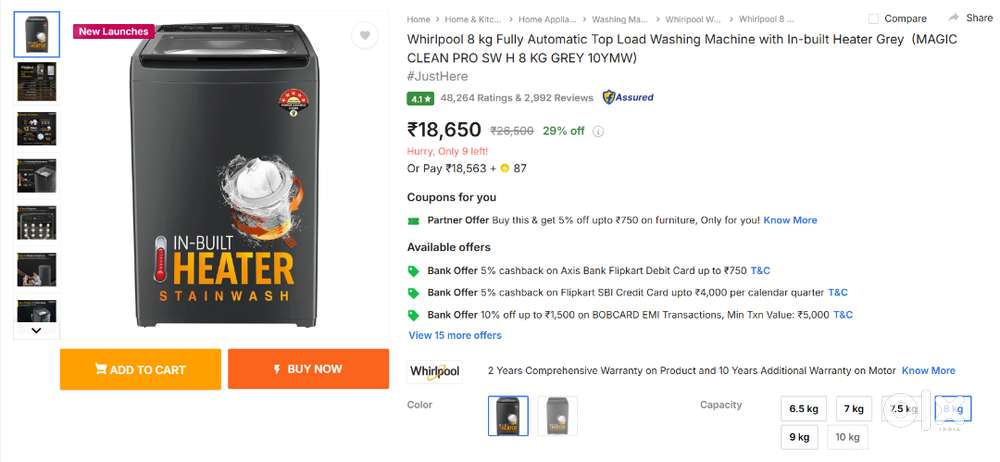The height and width of the screenshot is (462, 1000).
Task: Open the Washing Ma... breadcrumb
Action: point(621,19)
